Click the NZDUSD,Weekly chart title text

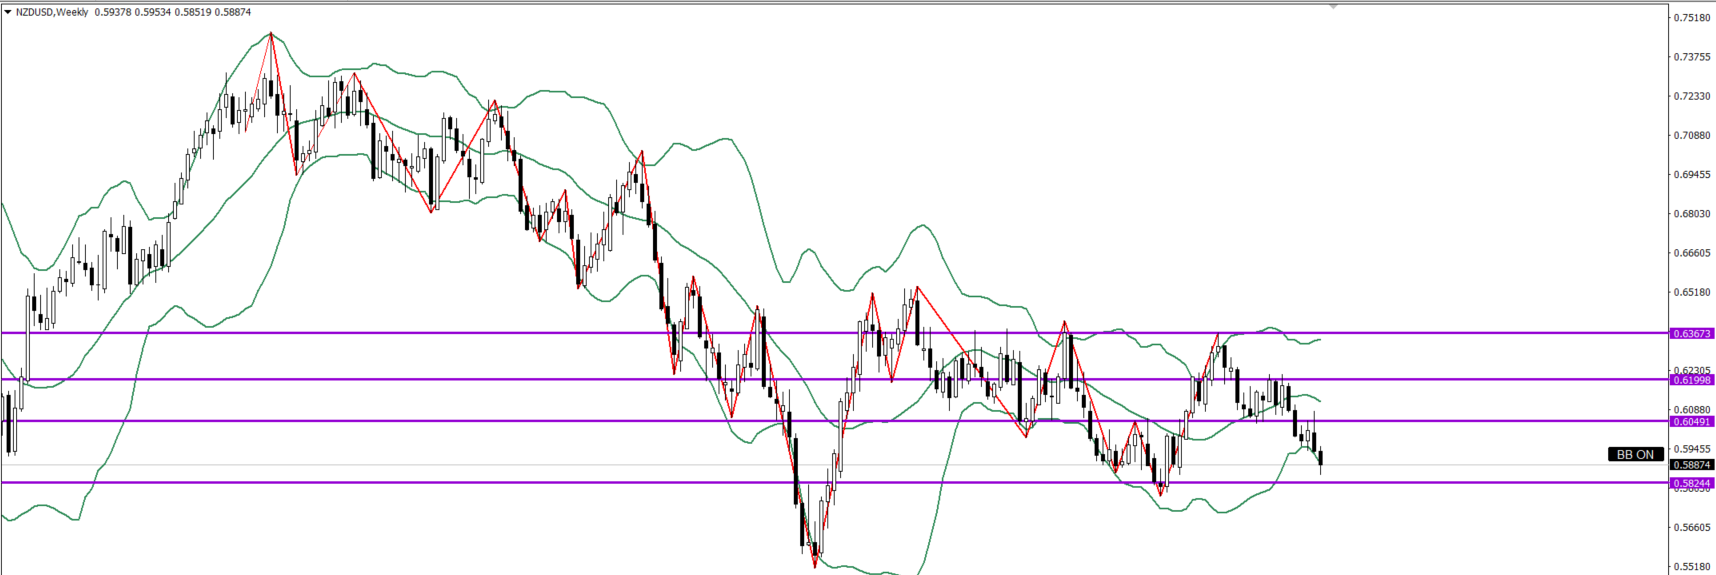point(52,12)
